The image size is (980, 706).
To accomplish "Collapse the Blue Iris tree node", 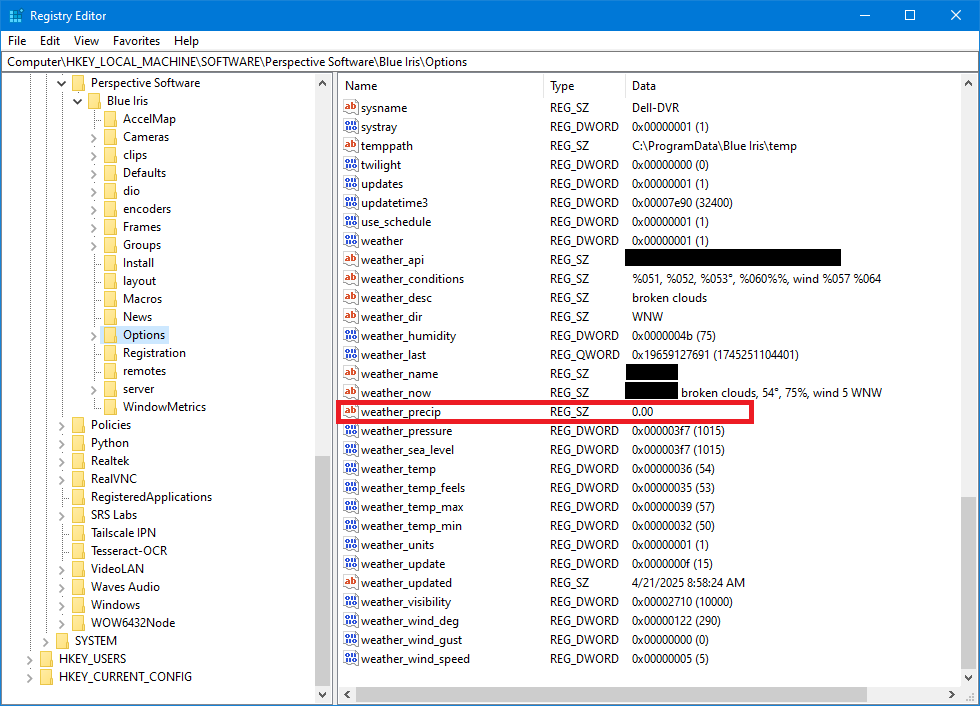I will [77, 101].
